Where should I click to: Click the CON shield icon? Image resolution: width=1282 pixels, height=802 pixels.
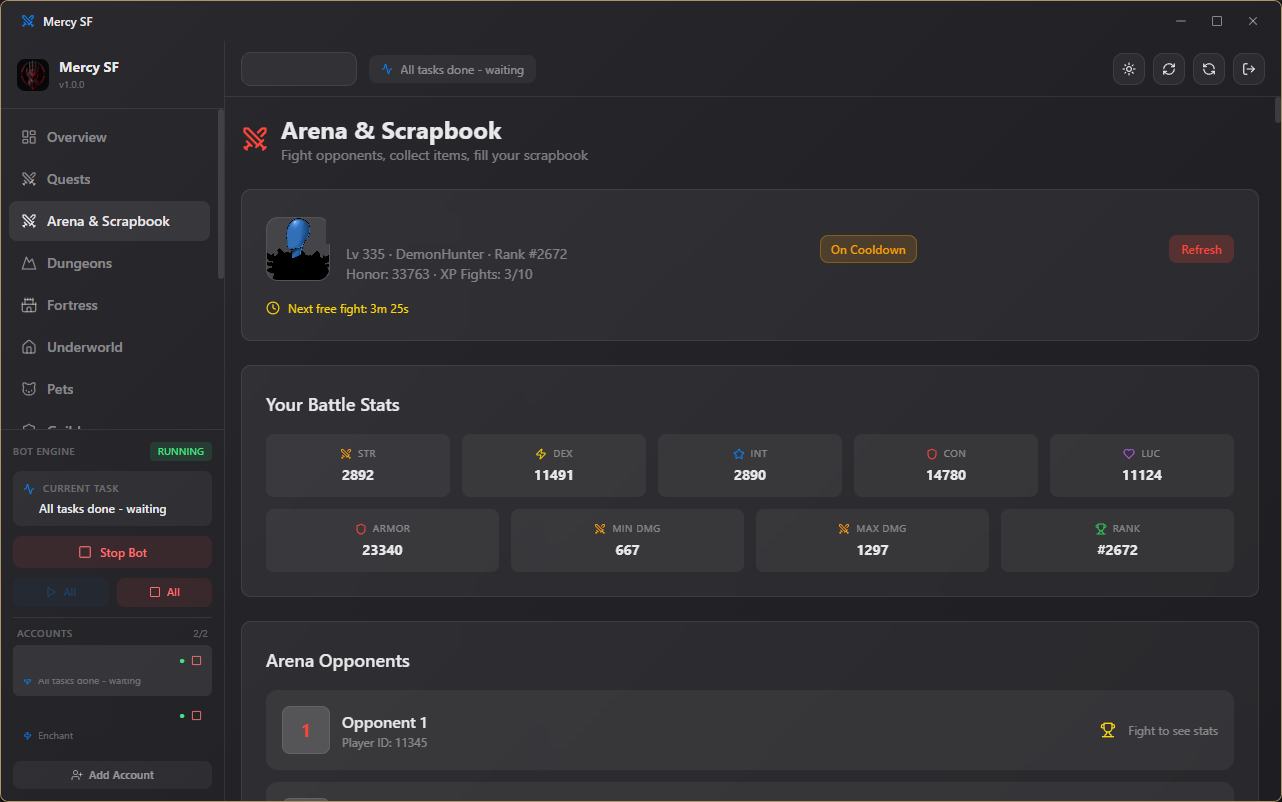pyautogui.click(x=931, y=454)
